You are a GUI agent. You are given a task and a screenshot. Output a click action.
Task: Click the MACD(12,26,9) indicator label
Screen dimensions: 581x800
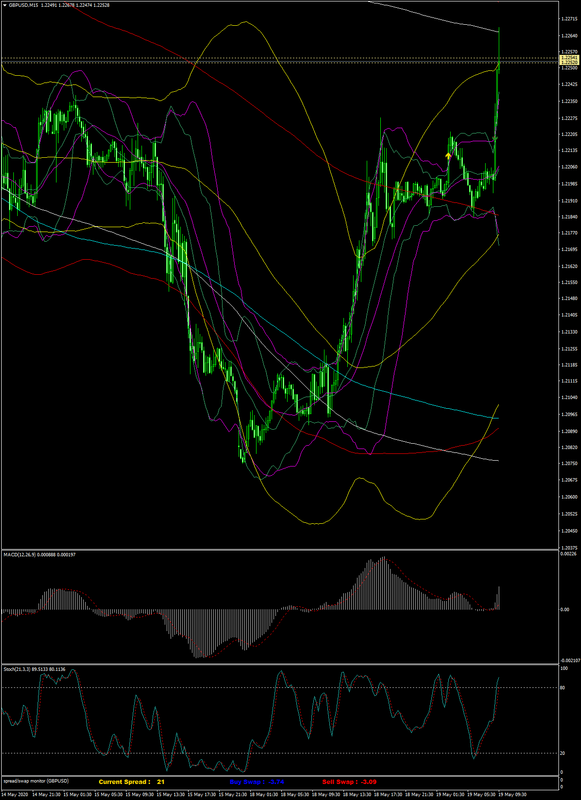18,554
